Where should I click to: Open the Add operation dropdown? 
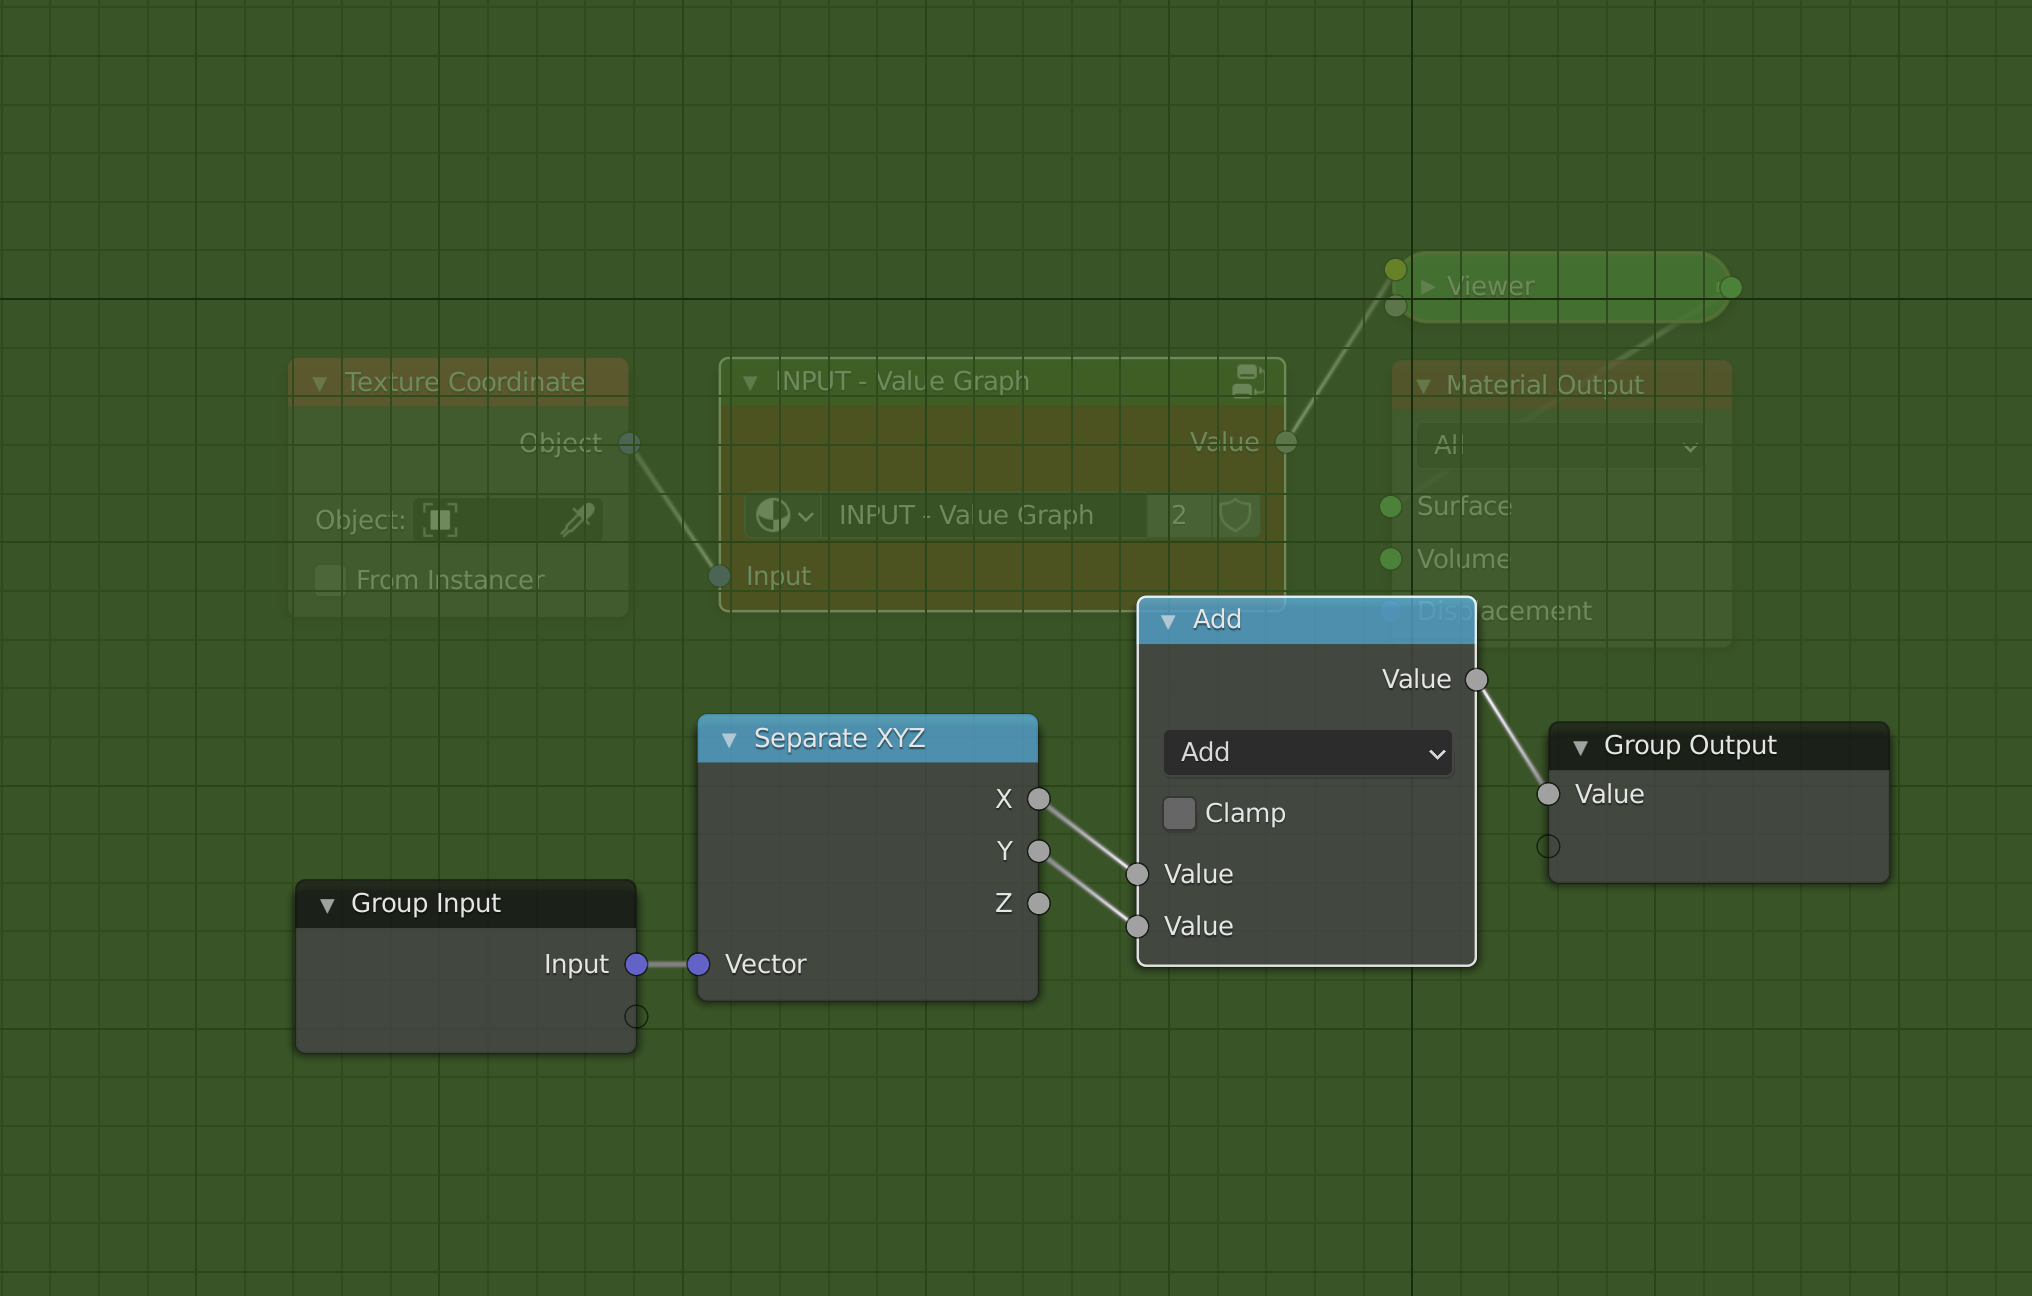(1307, 752)
